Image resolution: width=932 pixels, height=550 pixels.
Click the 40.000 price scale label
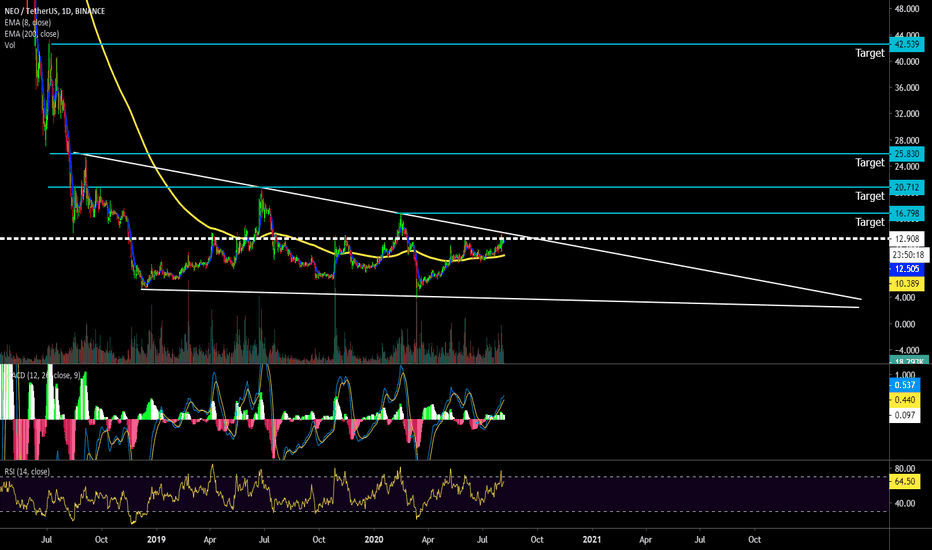tap(907, 61)
